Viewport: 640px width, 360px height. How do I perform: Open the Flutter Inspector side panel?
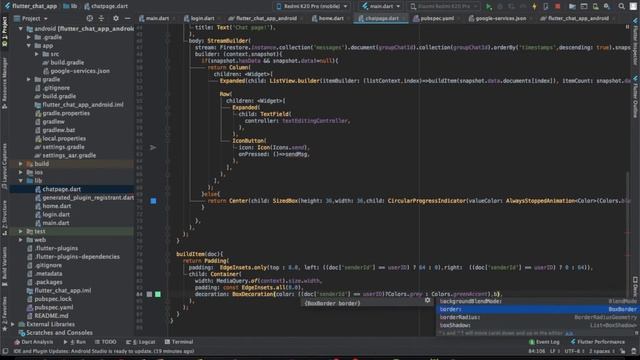pos(636,41)
